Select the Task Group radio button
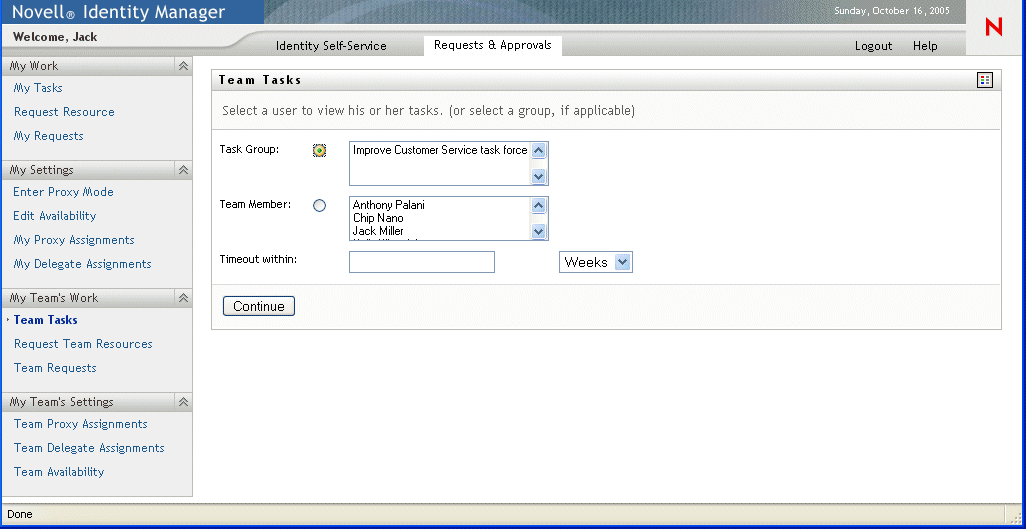This screenshot has width=1026, height=529. (320, 151)
